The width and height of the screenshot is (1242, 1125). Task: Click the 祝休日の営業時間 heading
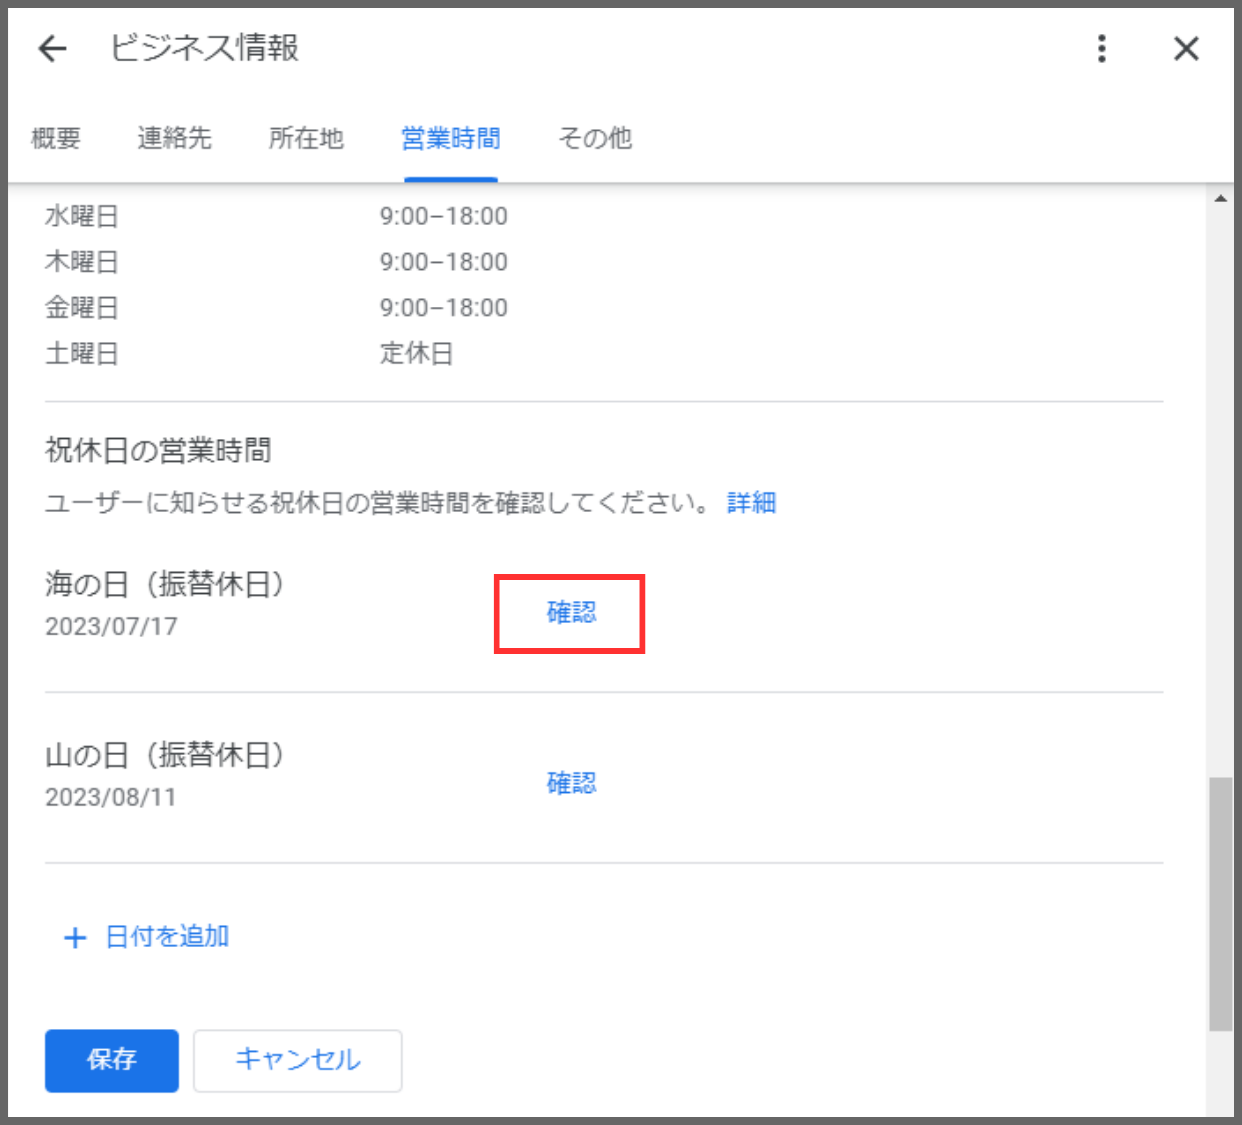point(158,451)
